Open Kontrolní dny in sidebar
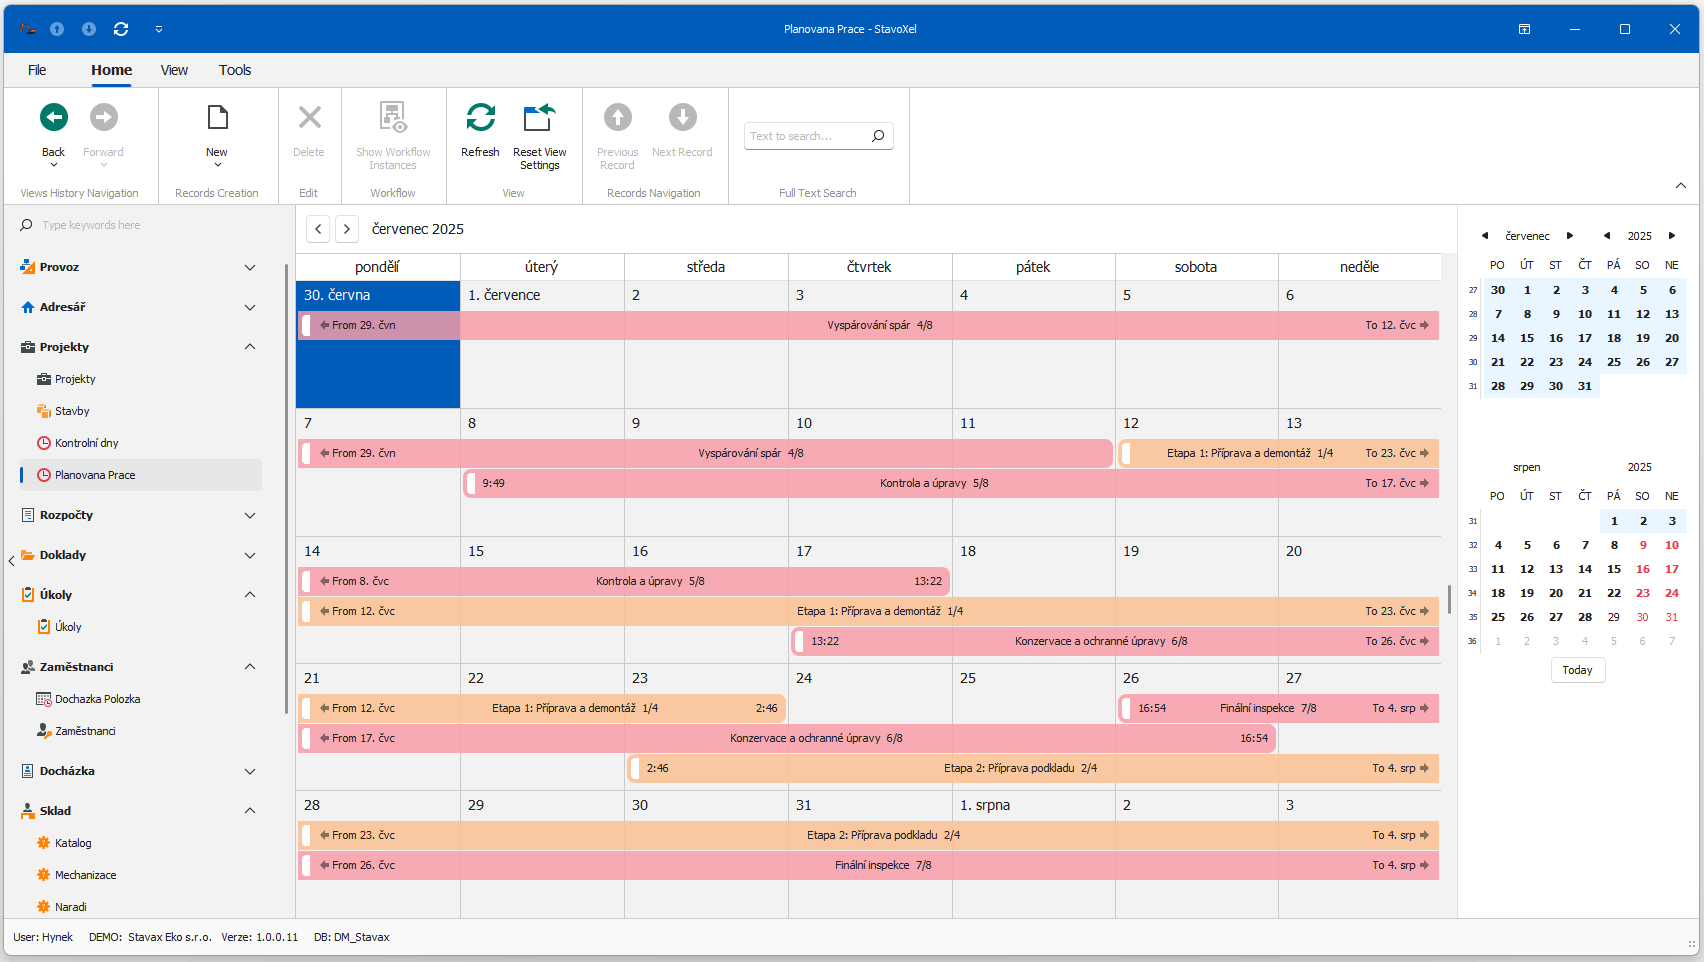Viewport: 1704px width, 962px height. pos(86,443)
